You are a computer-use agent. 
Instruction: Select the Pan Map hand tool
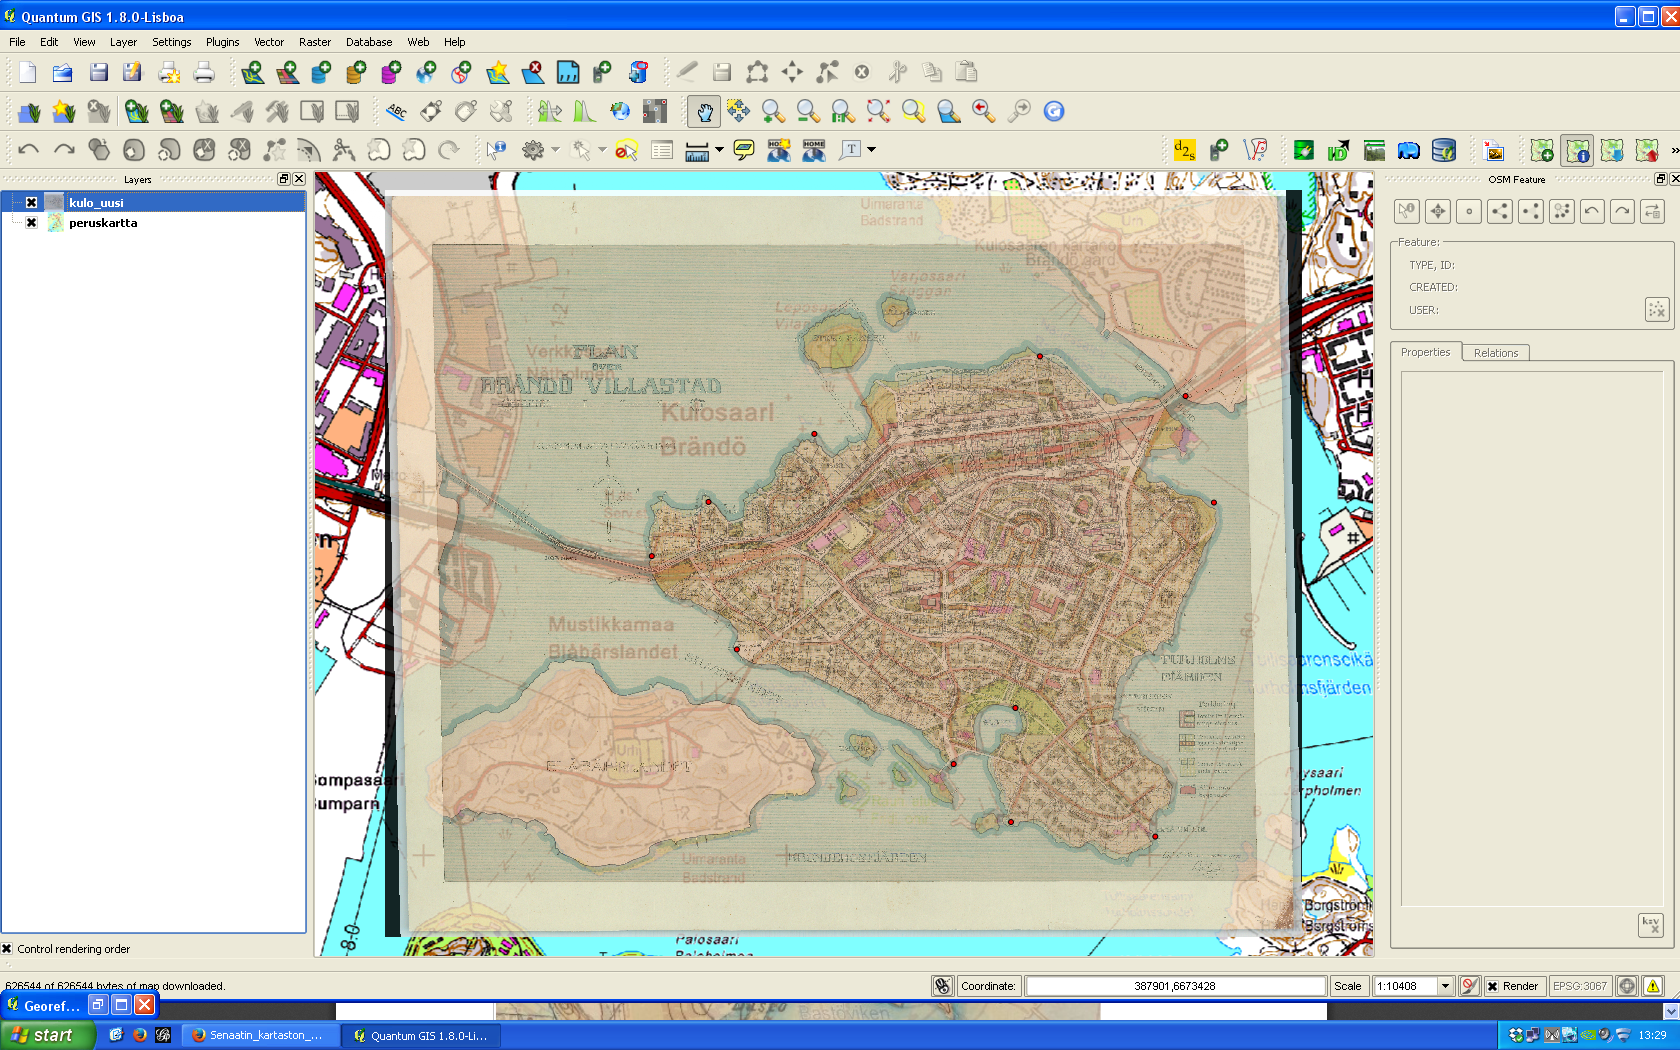tap(704, 112)
